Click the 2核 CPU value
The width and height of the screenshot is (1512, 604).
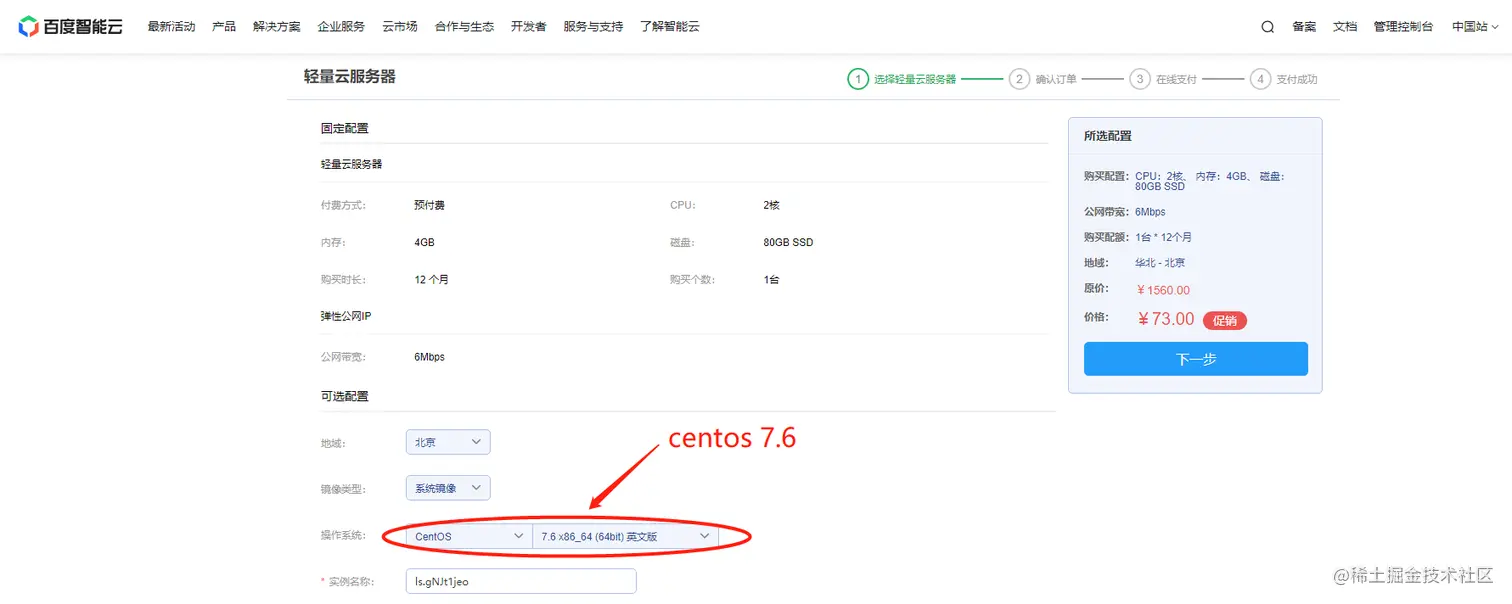[771, 205]
